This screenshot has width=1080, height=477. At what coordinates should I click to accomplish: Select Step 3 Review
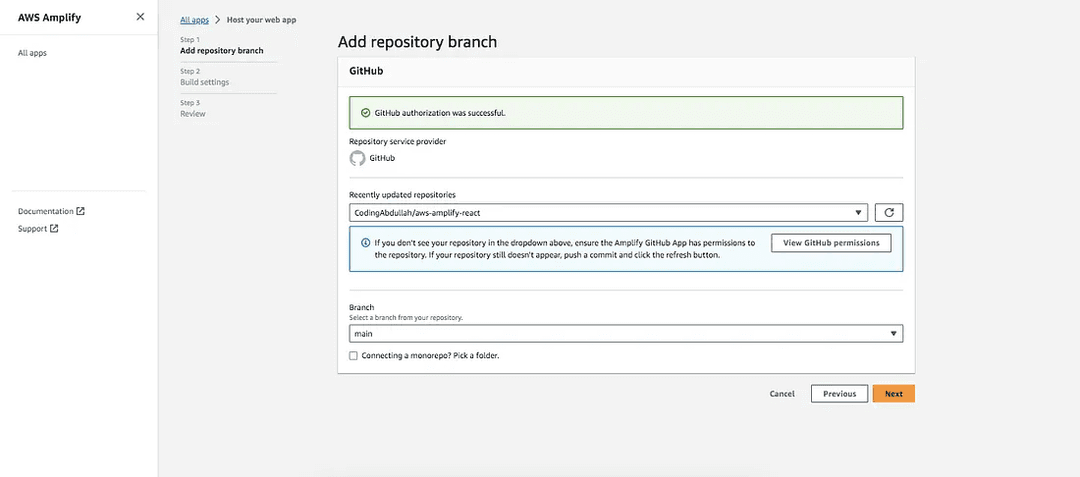(193, 113)
